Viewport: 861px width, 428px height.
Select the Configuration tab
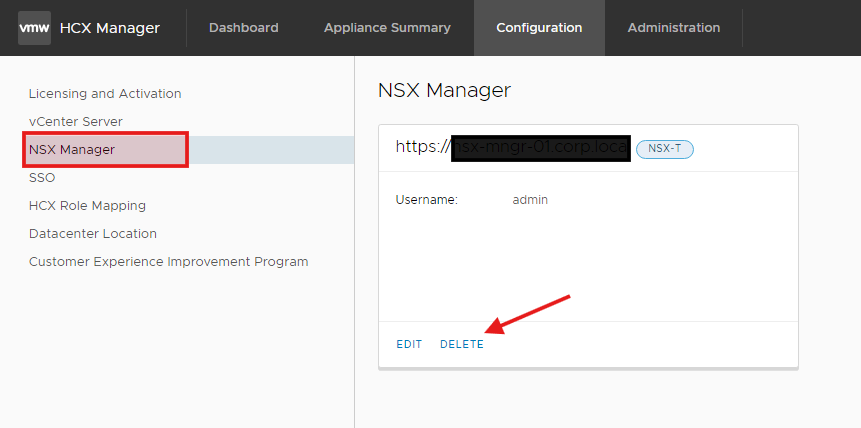[x=539, y=28]
